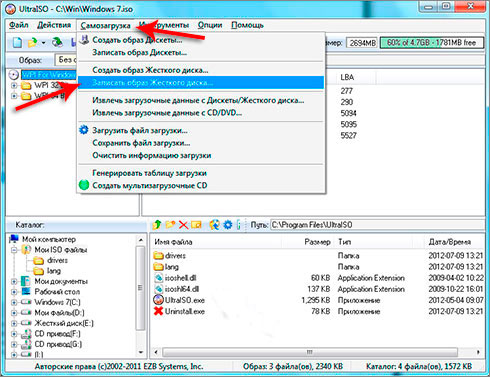This screenshot has height=377, width=490.
Task: Click the Open CD/DVD disc toolbar icon
Action: (x=57, y=42)
